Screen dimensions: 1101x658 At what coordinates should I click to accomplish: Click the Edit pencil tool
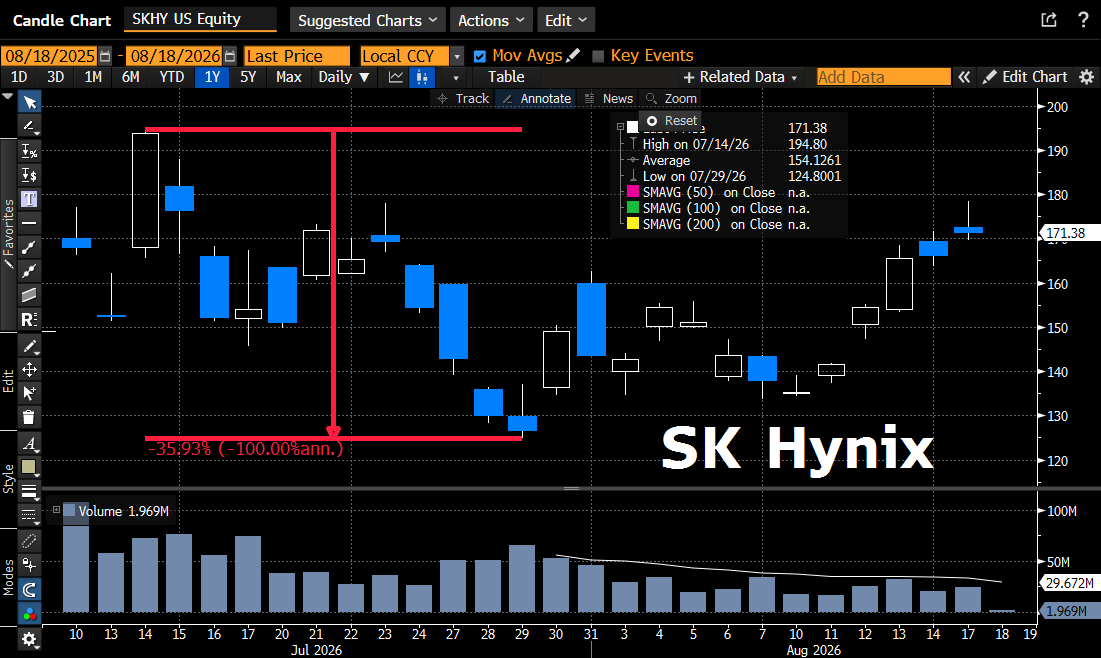[29, 346]
